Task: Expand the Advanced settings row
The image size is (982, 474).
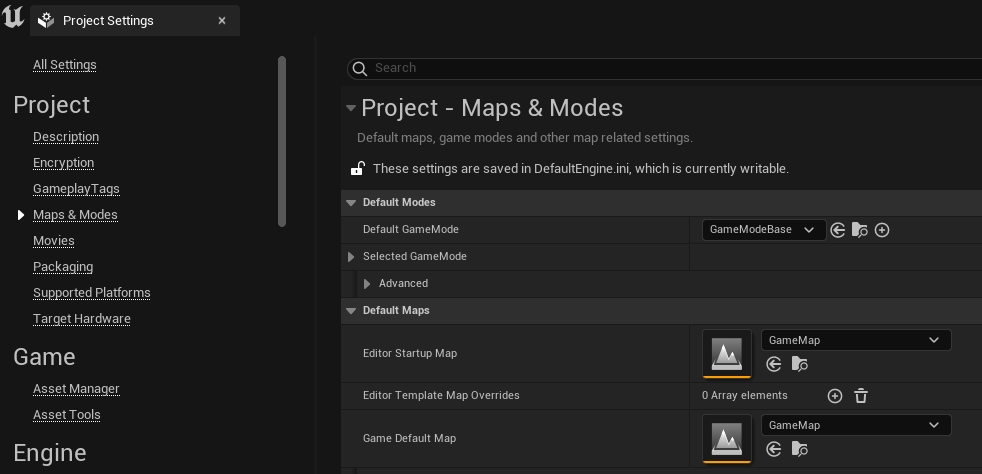Action: pyautogui.click(x=367, y=284)
